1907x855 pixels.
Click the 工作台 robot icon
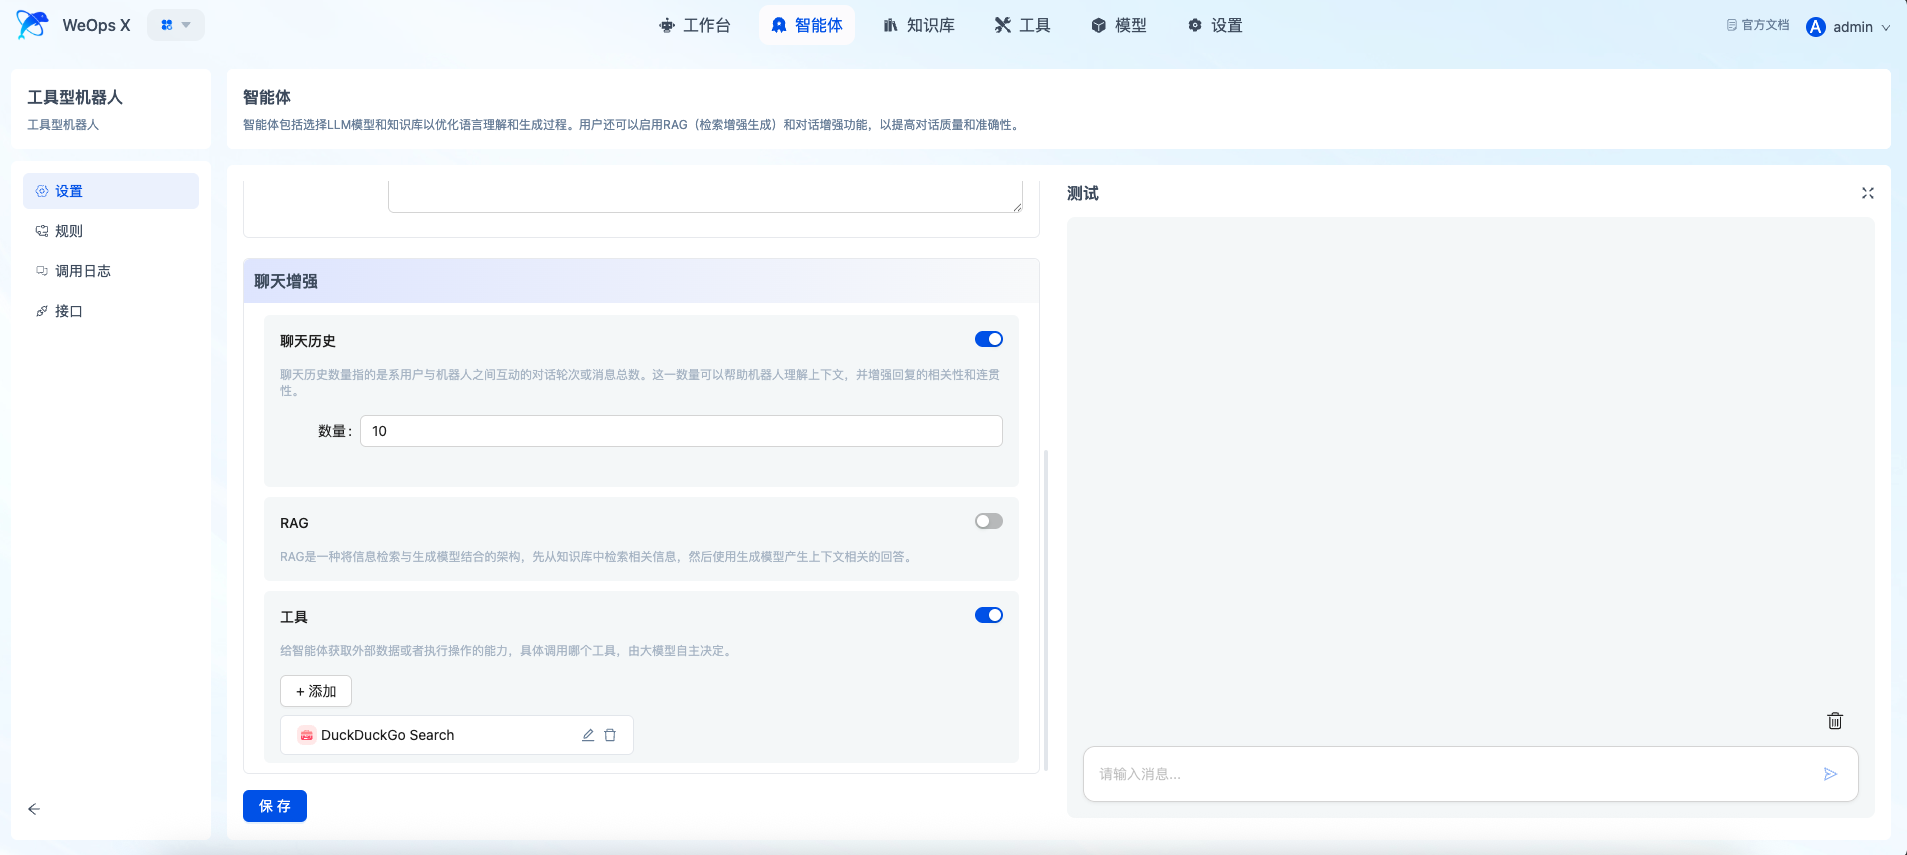(x=667, y=26)
